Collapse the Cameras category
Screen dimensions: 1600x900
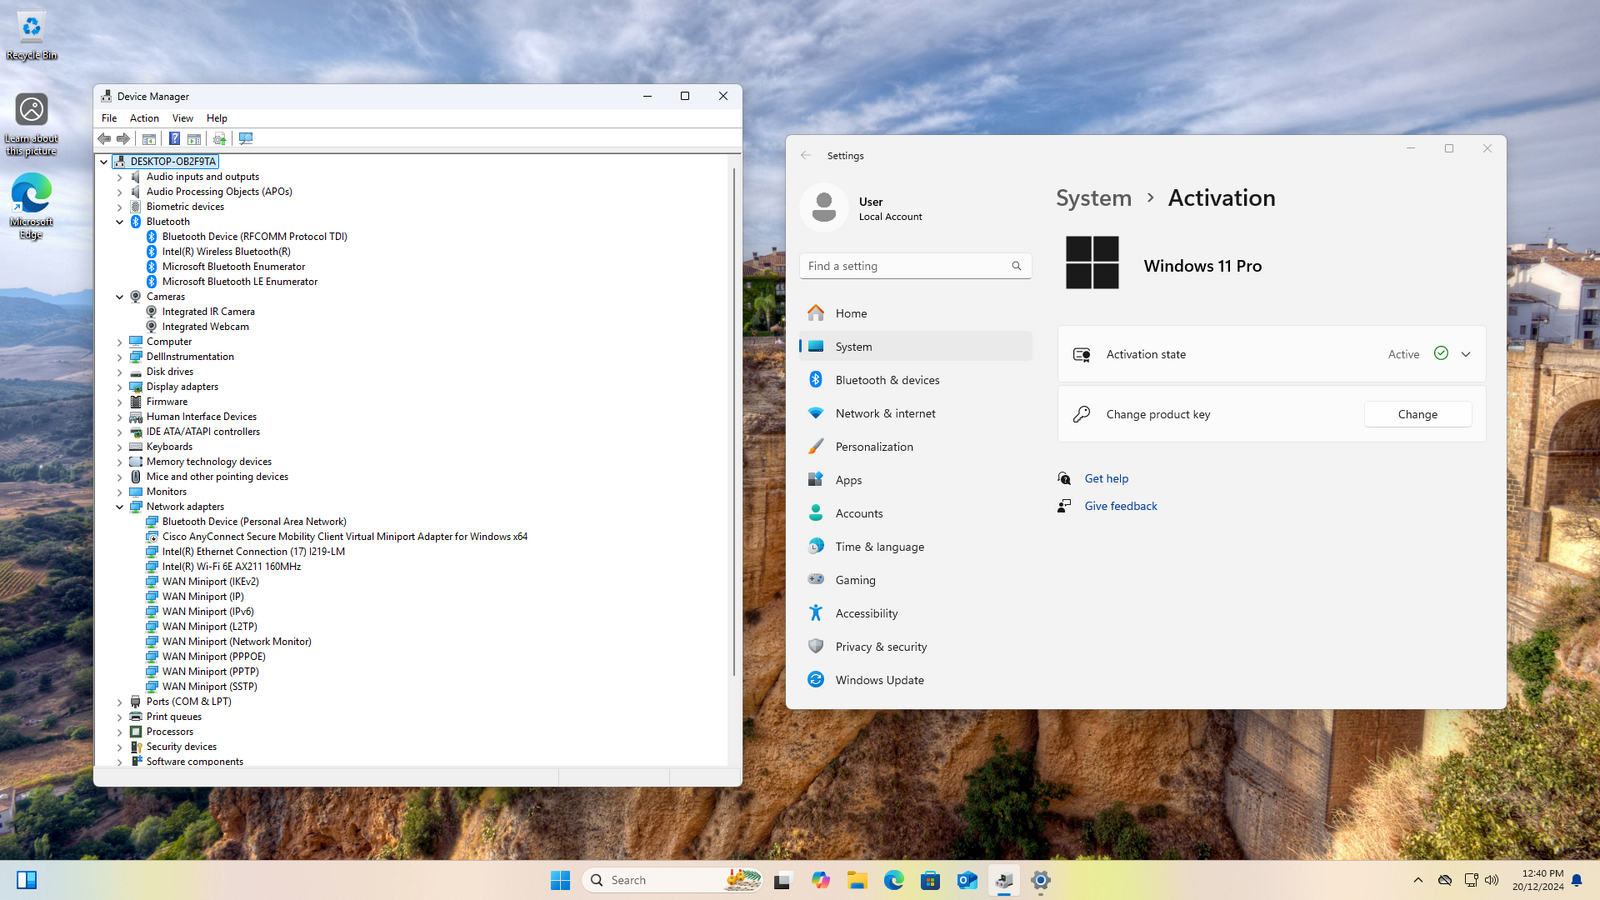[x=120, y=297]
